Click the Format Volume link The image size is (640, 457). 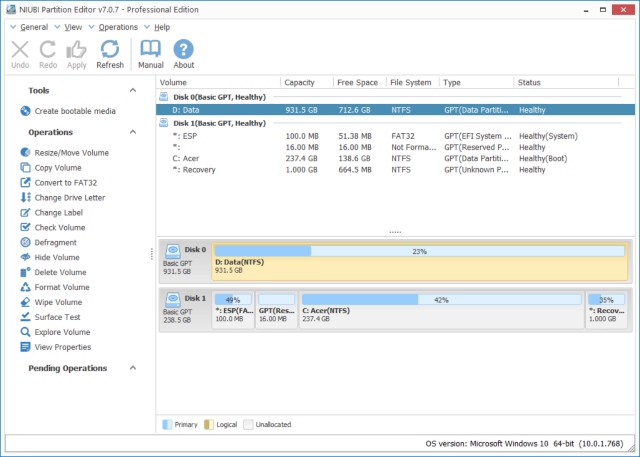coord(62,287)
